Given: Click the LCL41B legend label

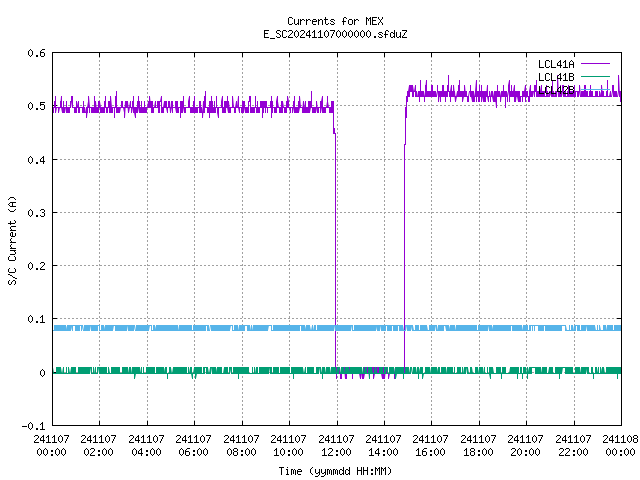Looking at the screenshot, I should click(x=556, y=77).
